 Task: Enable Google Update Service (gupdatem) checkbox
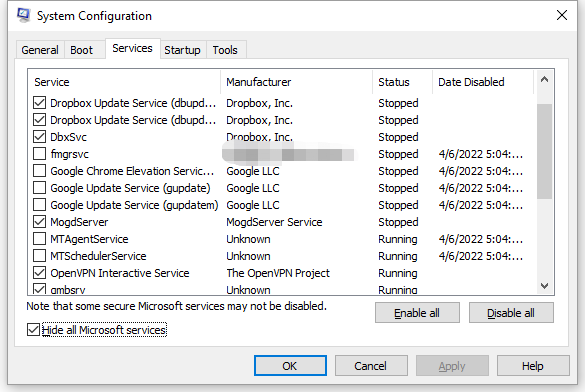(x=40, y=205)
